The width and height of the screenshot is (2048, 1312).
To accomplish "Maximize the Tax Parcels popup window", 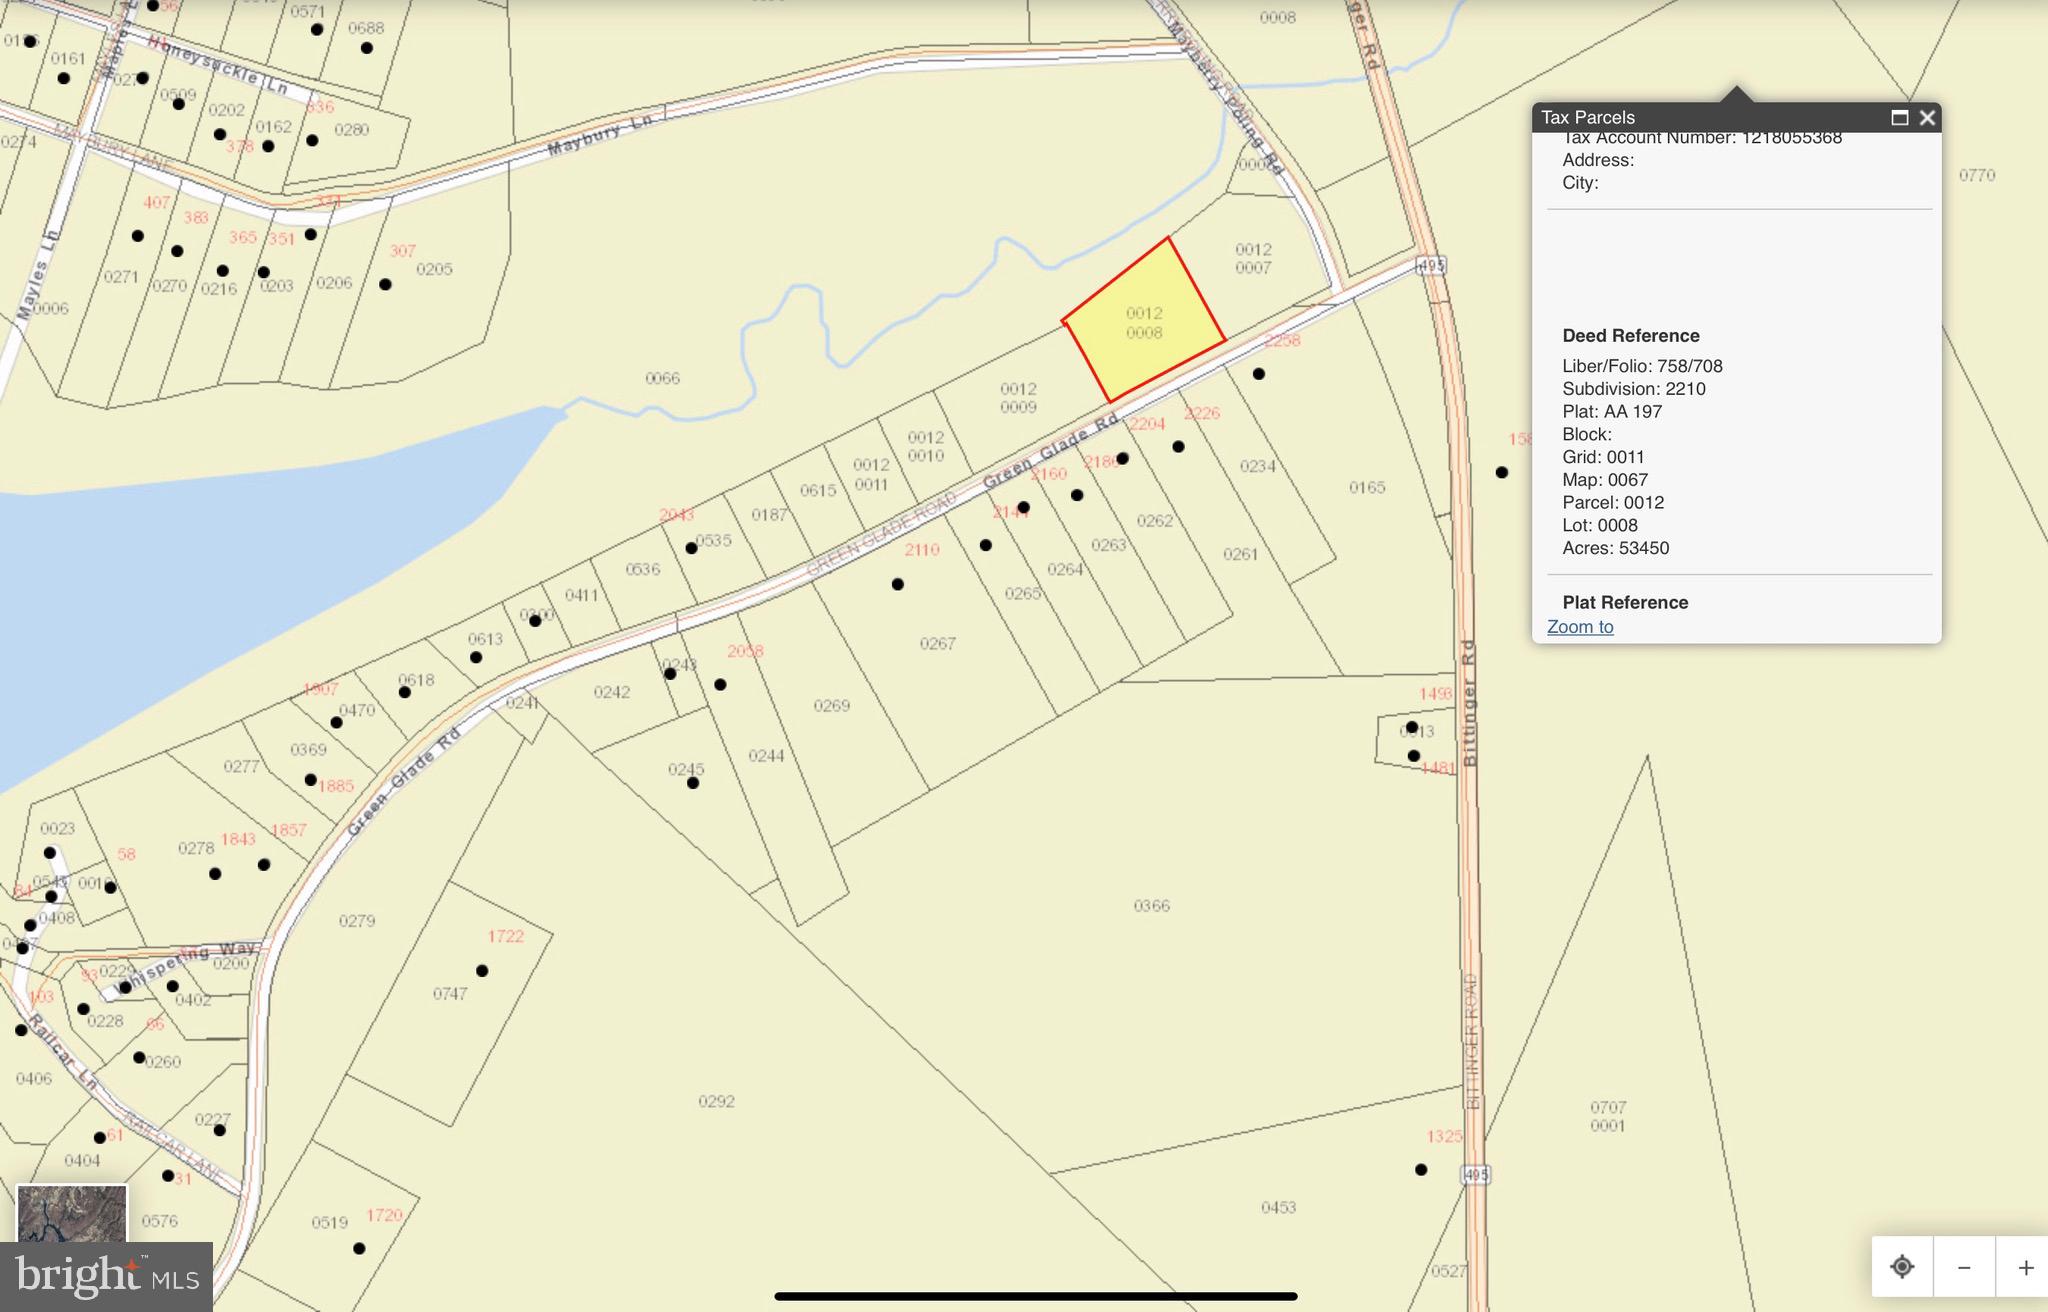I will (x=1899, y=117).
